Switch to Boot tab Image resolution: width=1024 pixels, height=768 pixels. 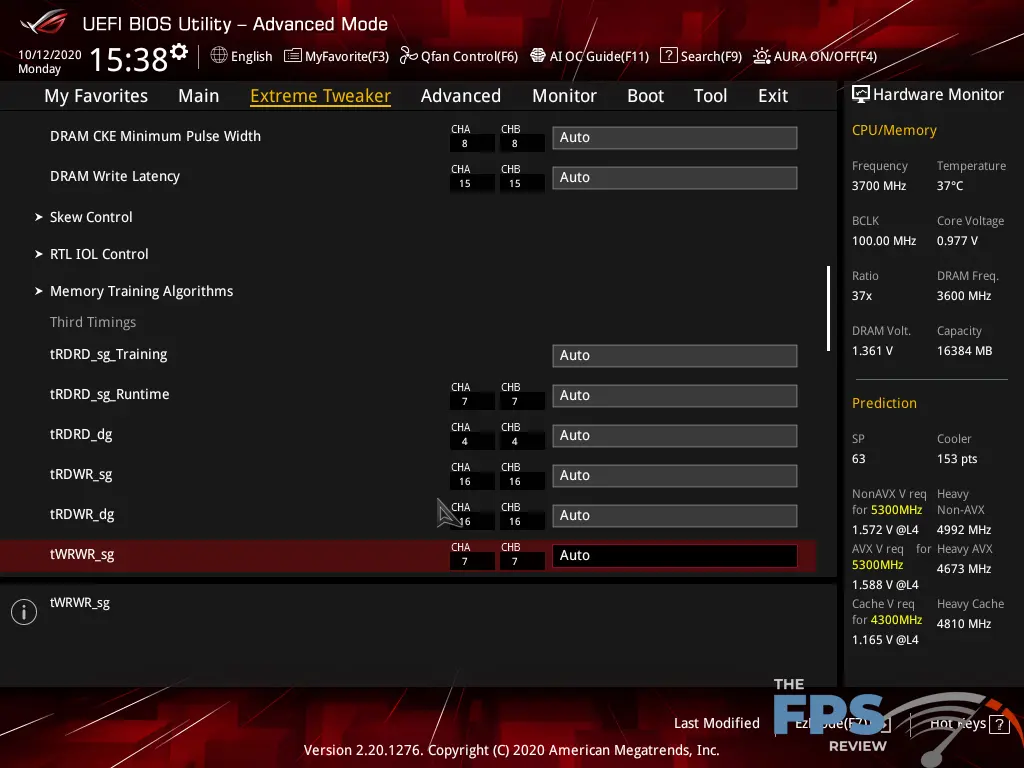646,96
